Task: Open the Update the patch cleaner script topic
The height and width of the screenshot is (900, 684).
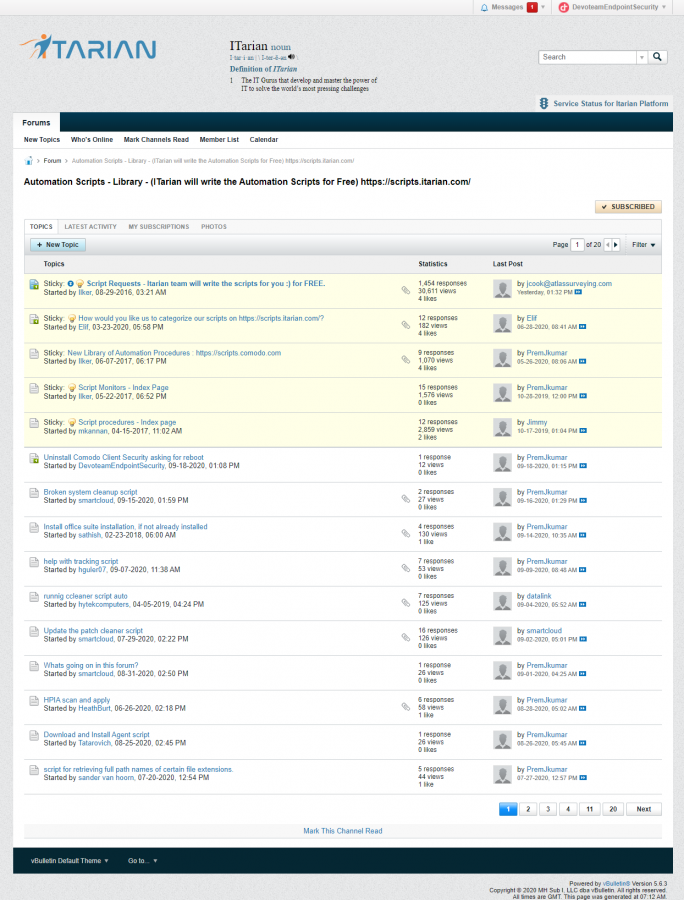Action: pyautogui.click(x=93, y=630)
